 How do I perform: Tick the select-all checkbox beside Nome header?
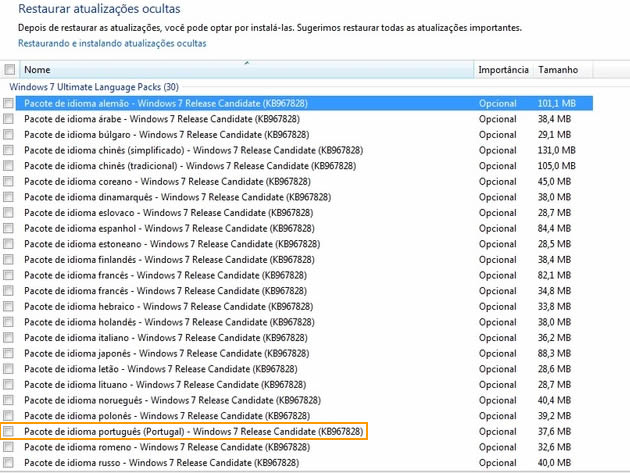coord(10,70)
